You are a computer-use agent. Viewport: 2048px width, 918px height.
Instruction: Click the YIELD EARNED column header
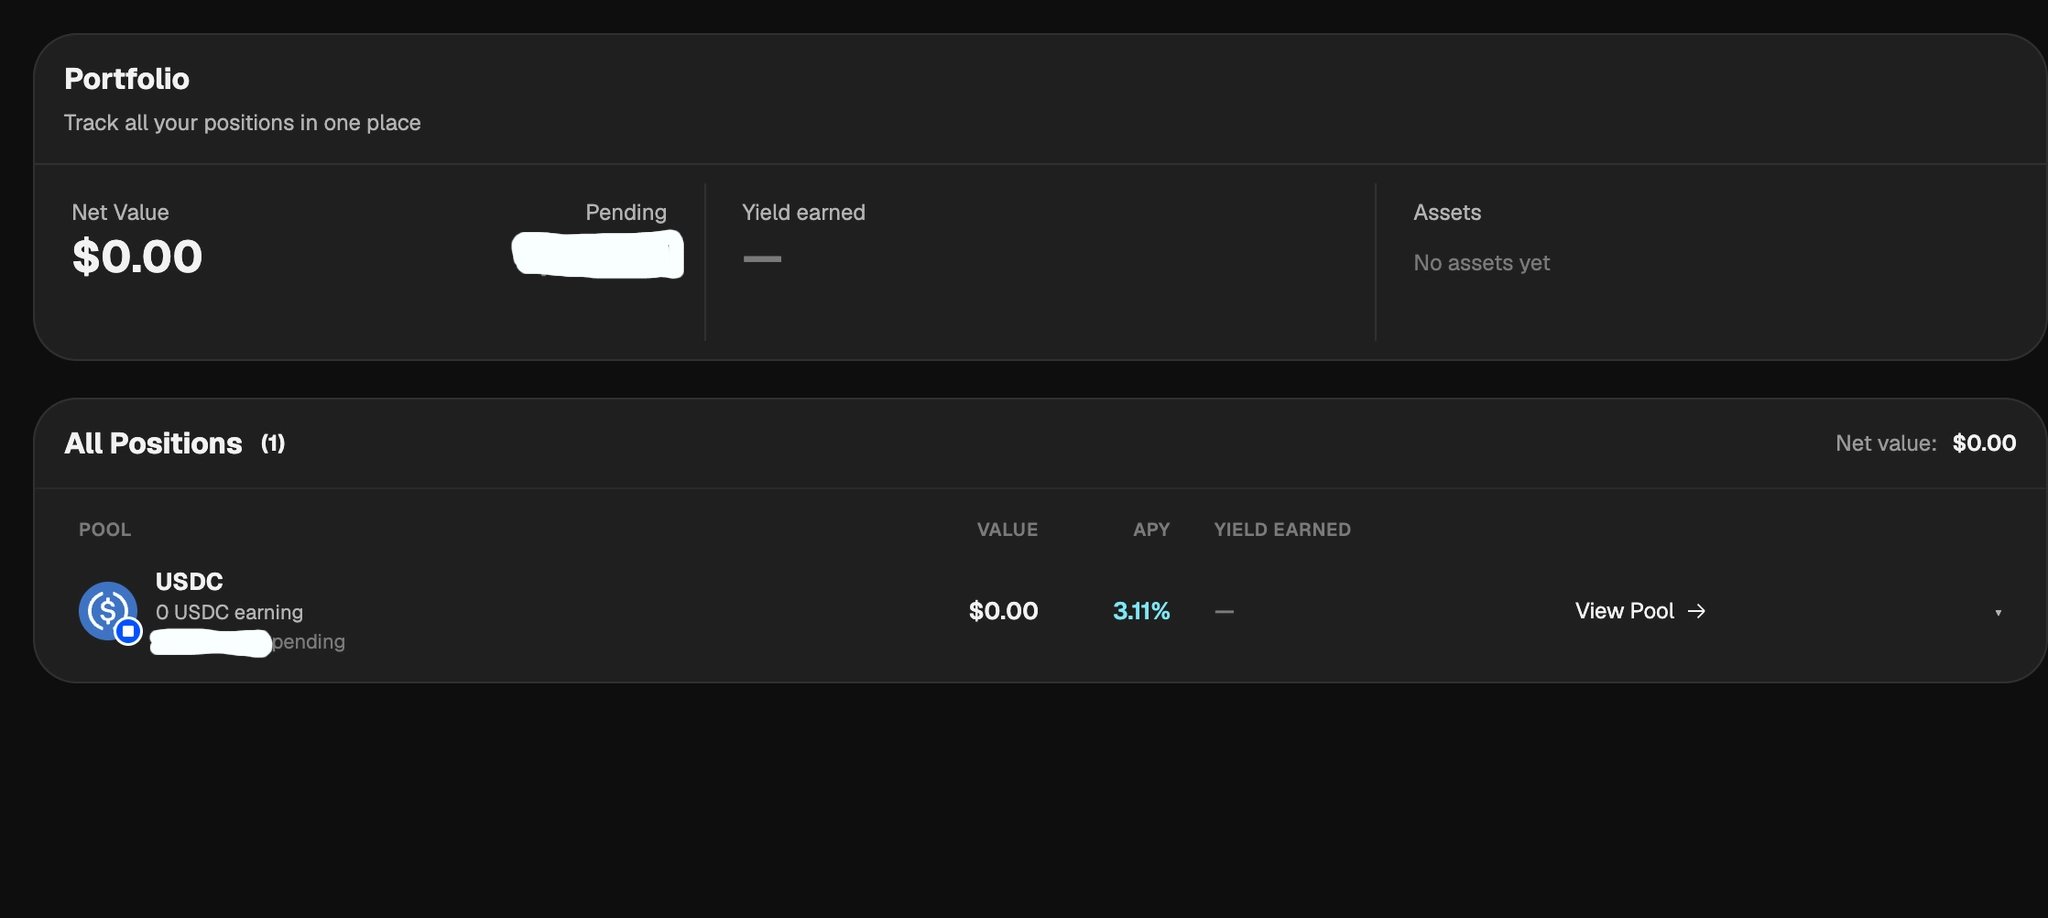pyautogui.click(x=1282, y=529)
